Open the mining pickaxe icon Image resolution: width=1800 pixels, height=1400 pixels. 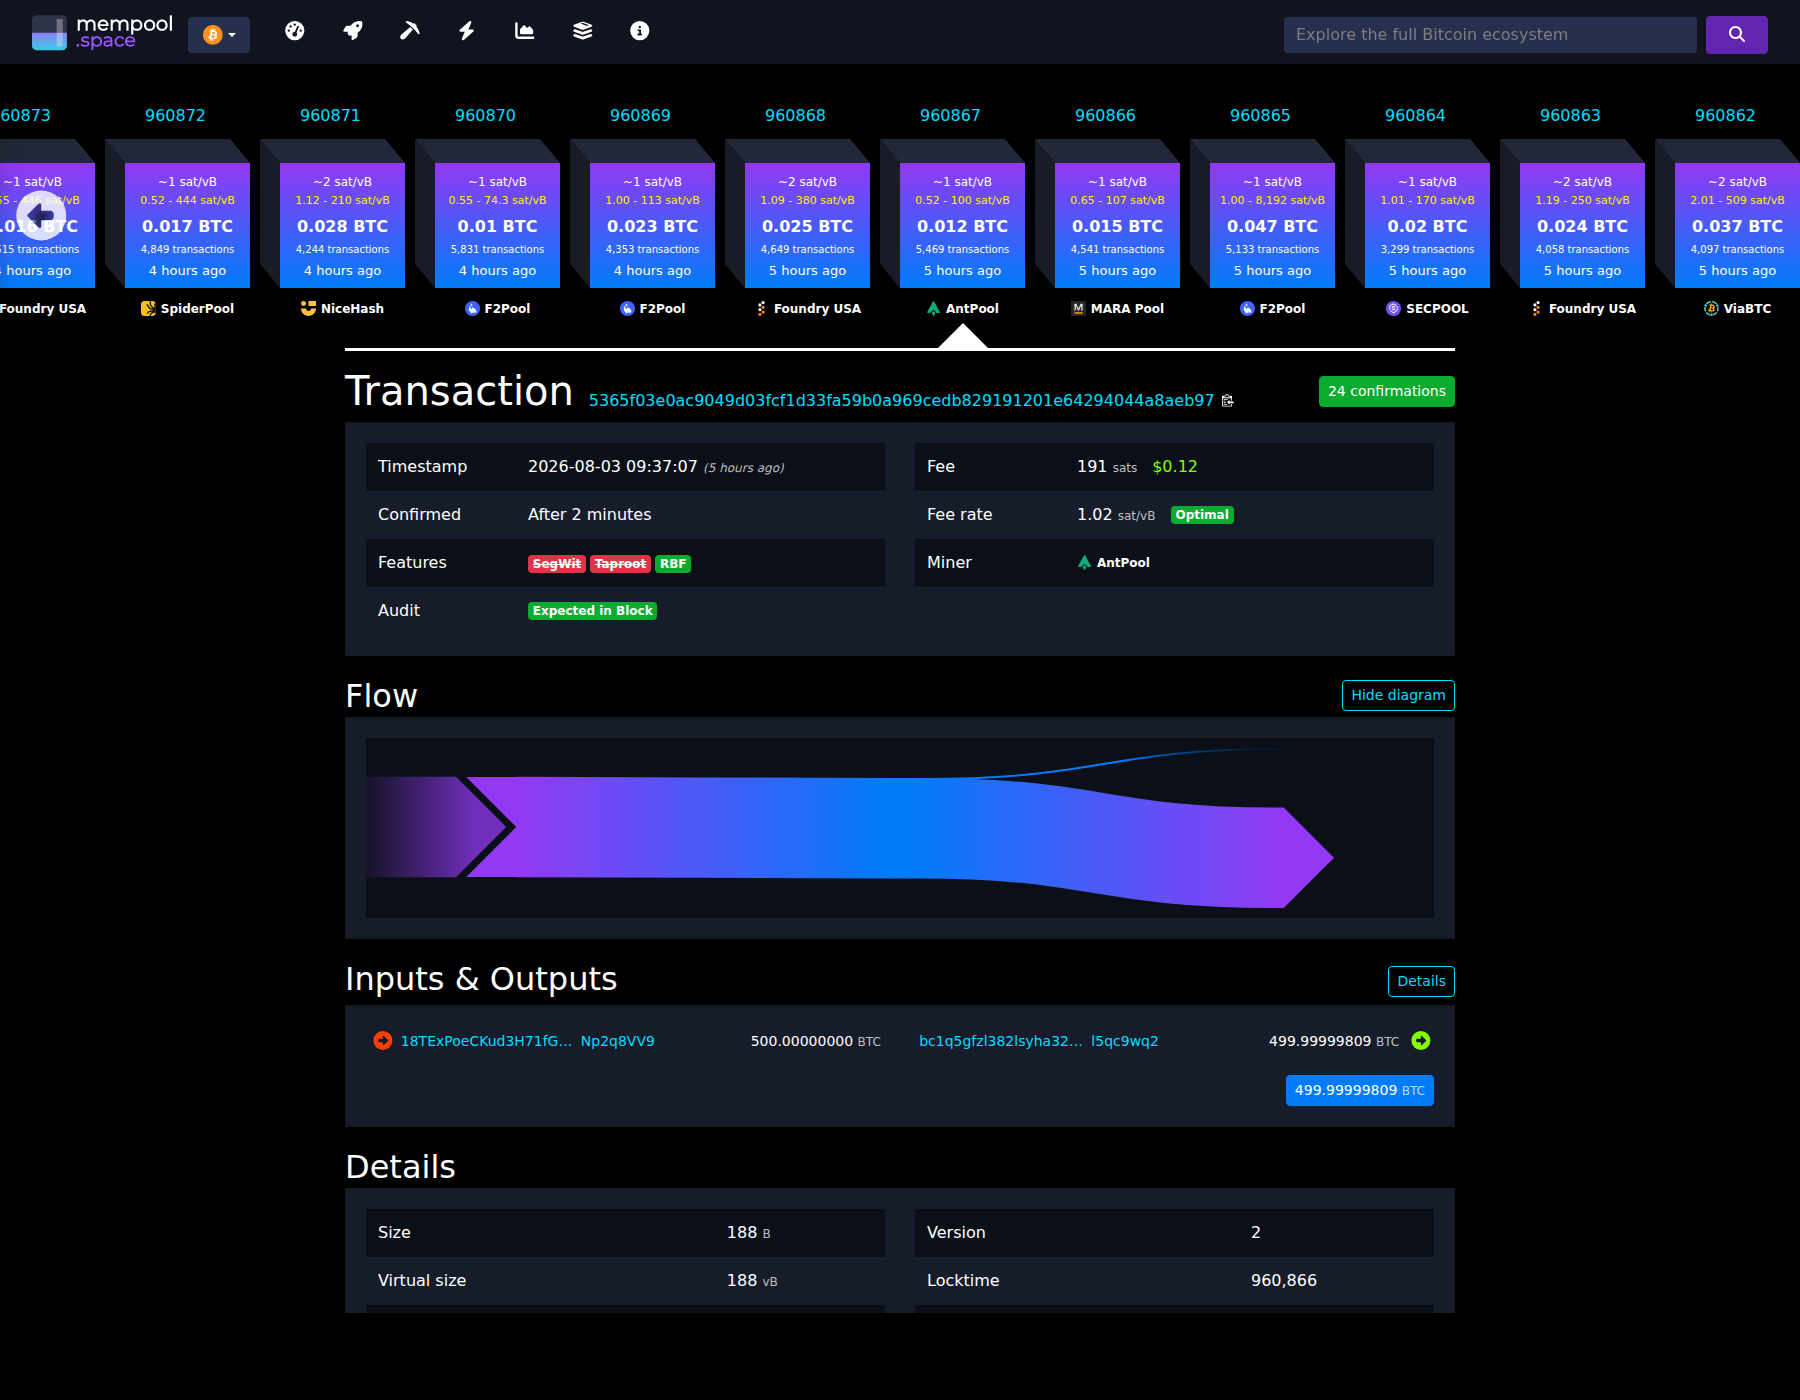point(410,31)
